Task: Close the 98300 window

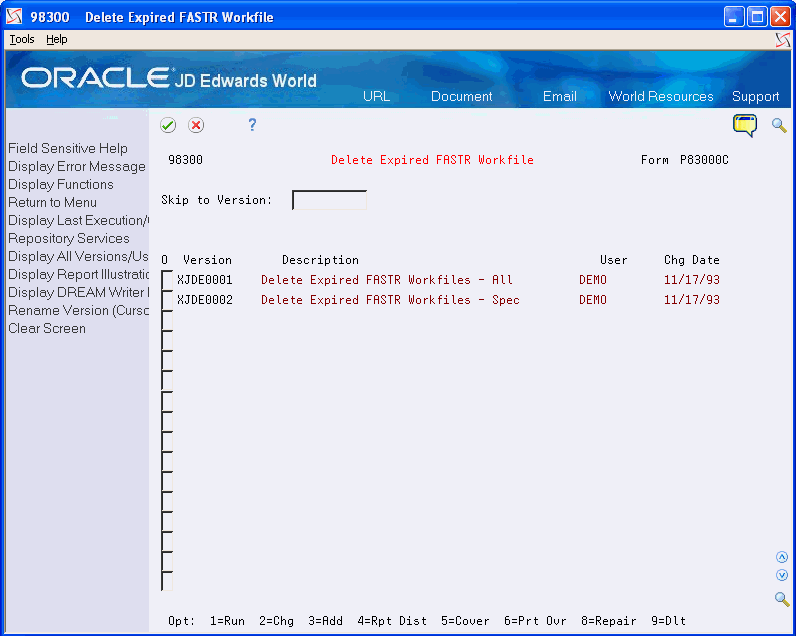Action: (780, 17)
